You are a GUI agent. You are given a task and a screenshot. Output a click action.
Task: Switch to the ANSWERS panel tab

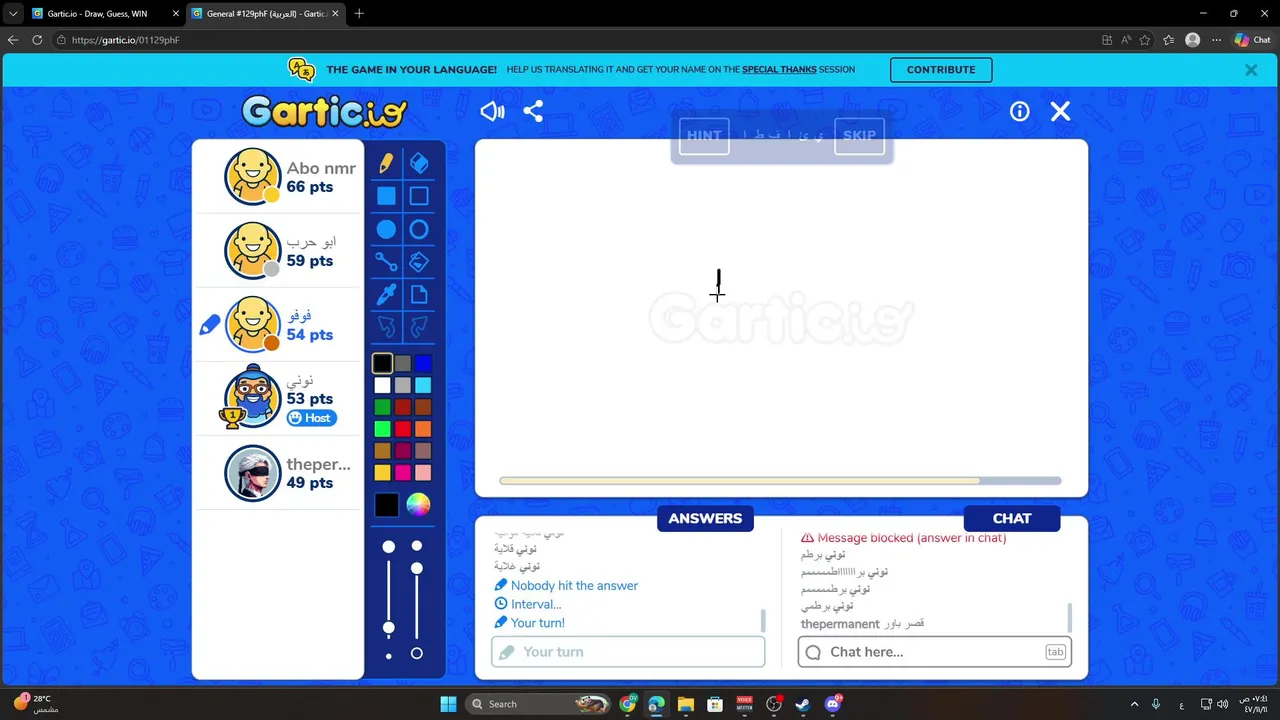tap(705, 518)
